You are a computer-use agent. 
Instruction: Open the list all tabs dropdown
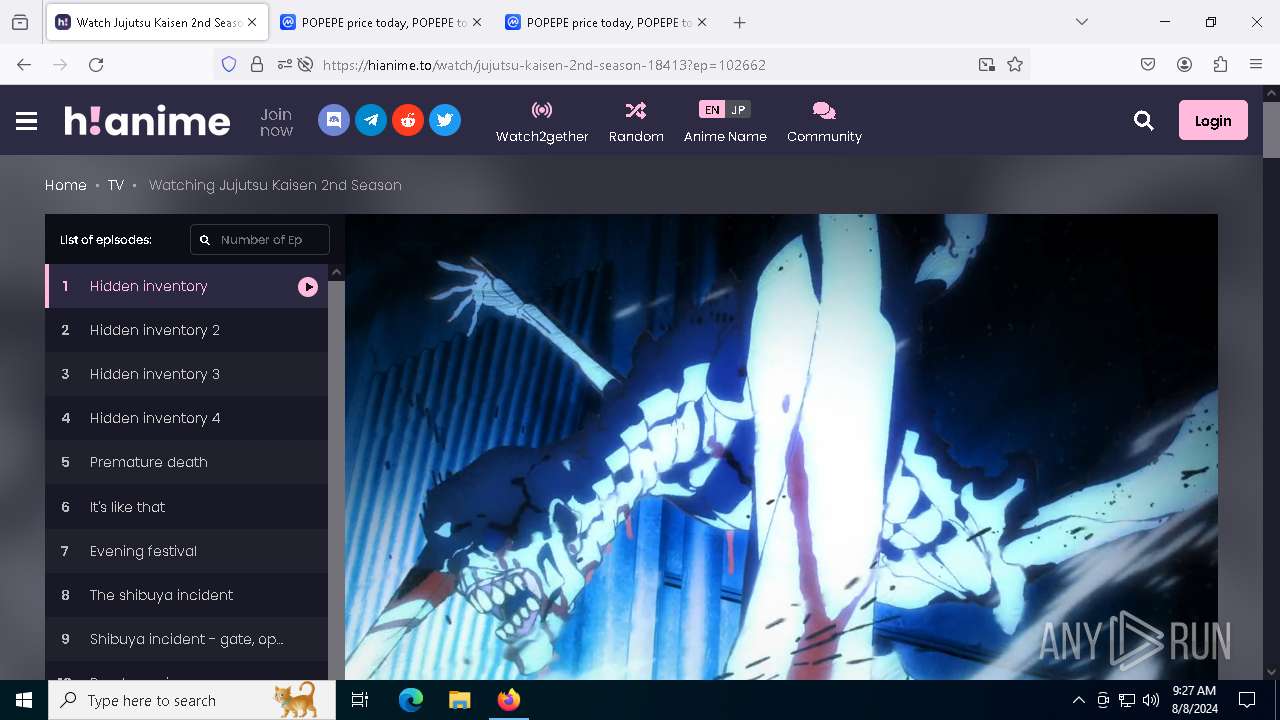coord(1081,22)
